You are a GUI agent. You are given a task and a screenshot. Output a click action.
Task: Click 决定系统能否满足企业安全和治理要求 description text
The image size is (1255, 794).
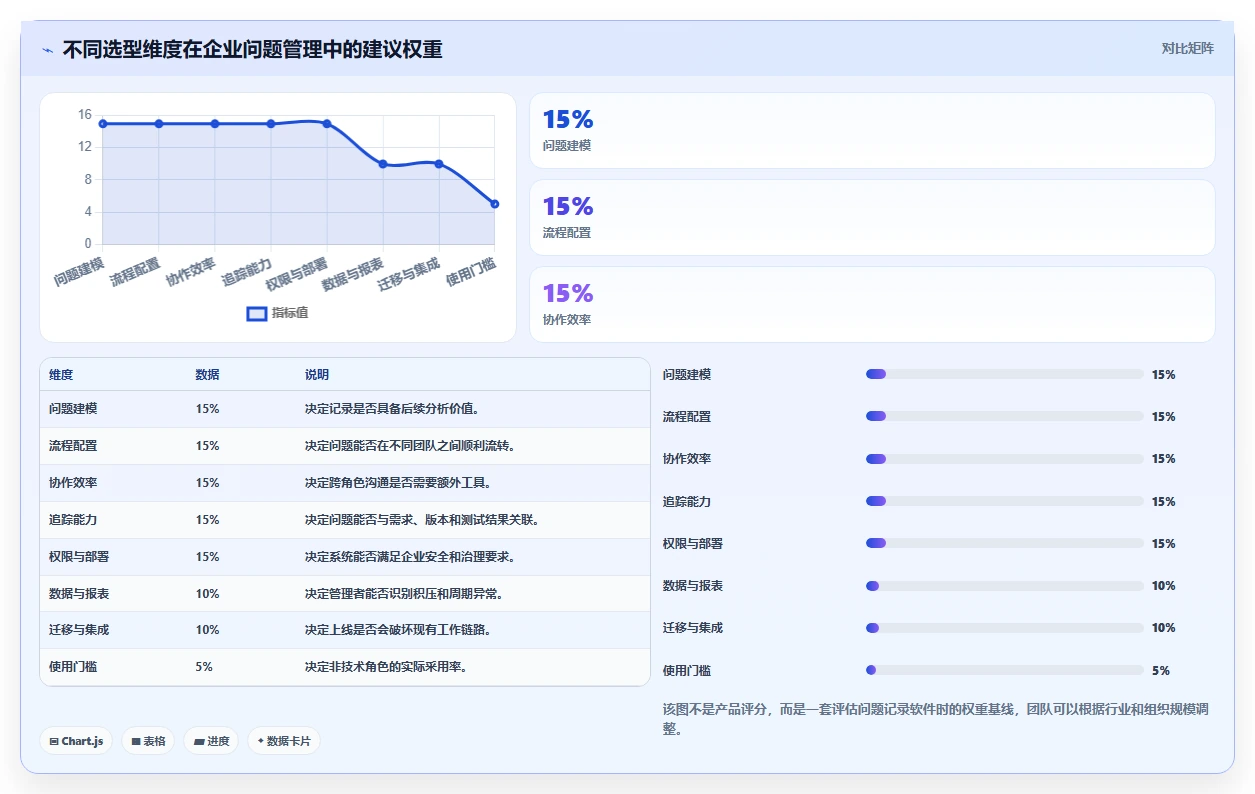tap(411, 557)
